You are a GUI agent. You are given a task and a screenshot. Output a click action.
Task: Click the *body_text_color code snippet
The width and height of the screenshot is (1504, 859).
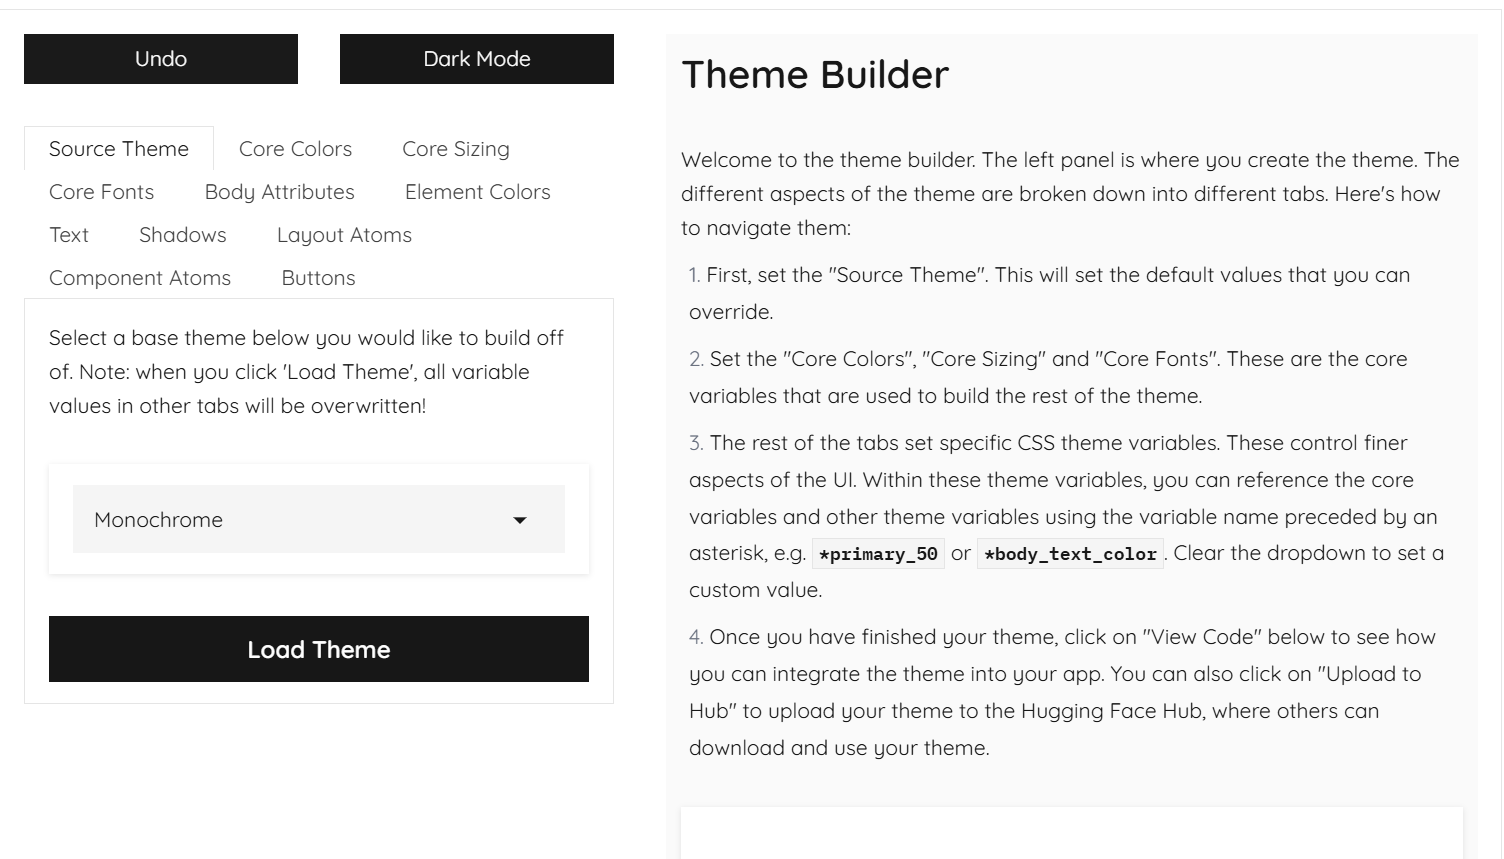click(x=1069, y=554)
